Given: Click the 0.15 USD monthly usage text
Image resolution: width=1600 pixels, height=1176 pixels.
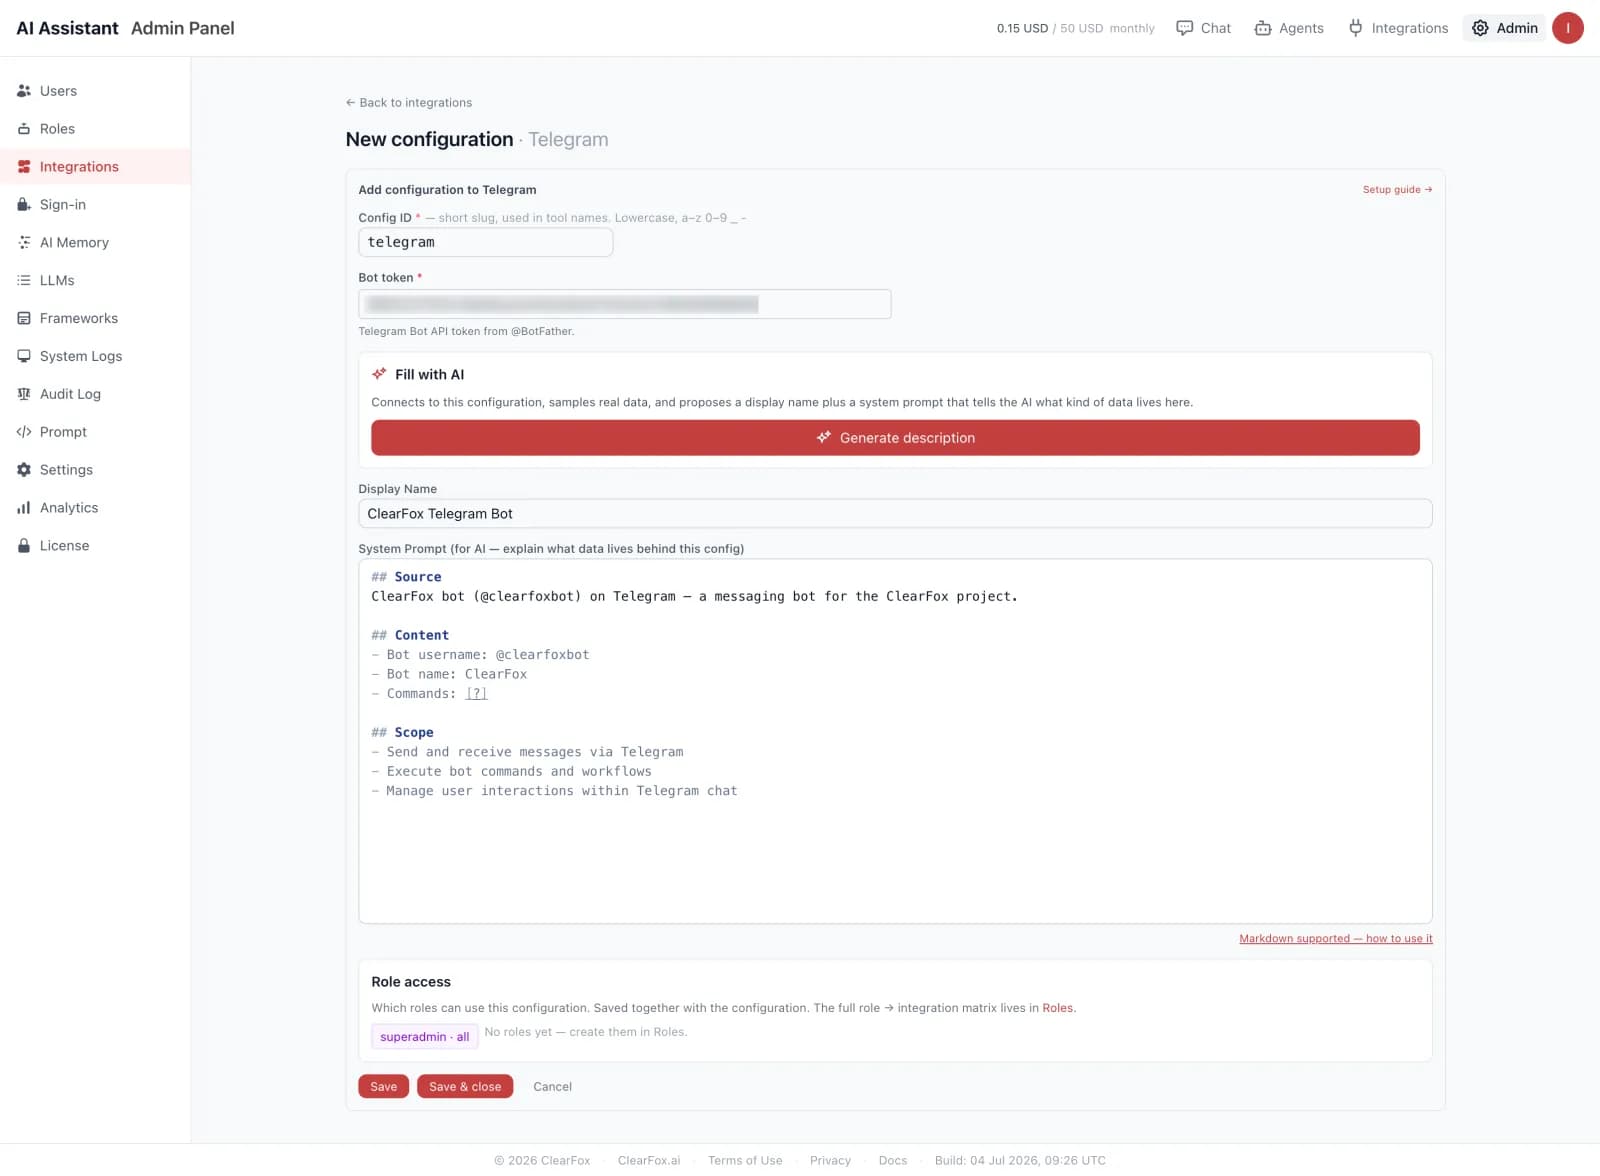Looking at the screenshot, I should pos(1075,29).
